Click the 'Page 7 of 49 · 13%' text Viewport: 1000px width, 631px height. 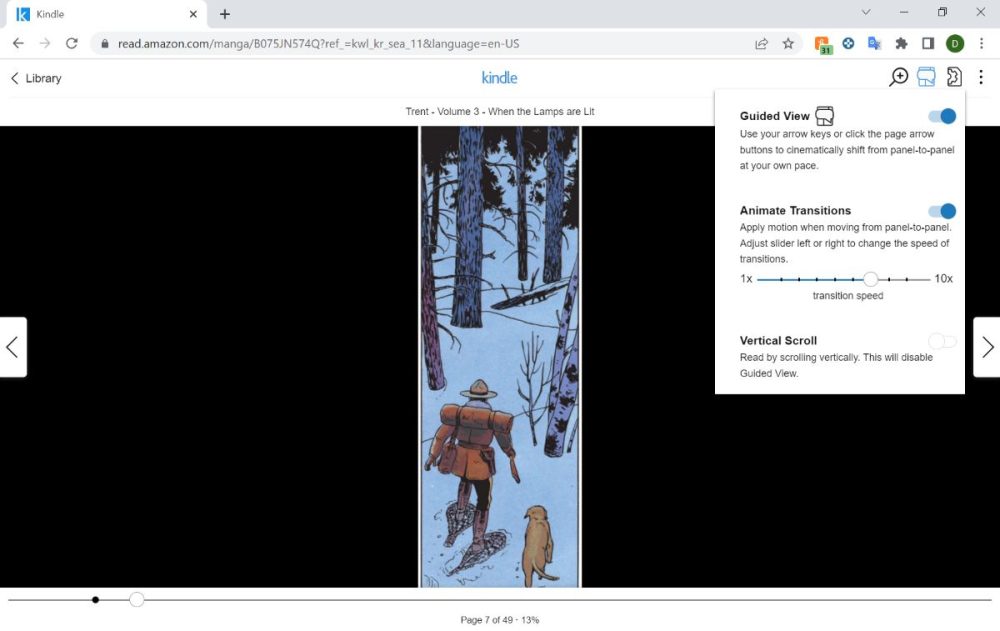tap(499, 620)
